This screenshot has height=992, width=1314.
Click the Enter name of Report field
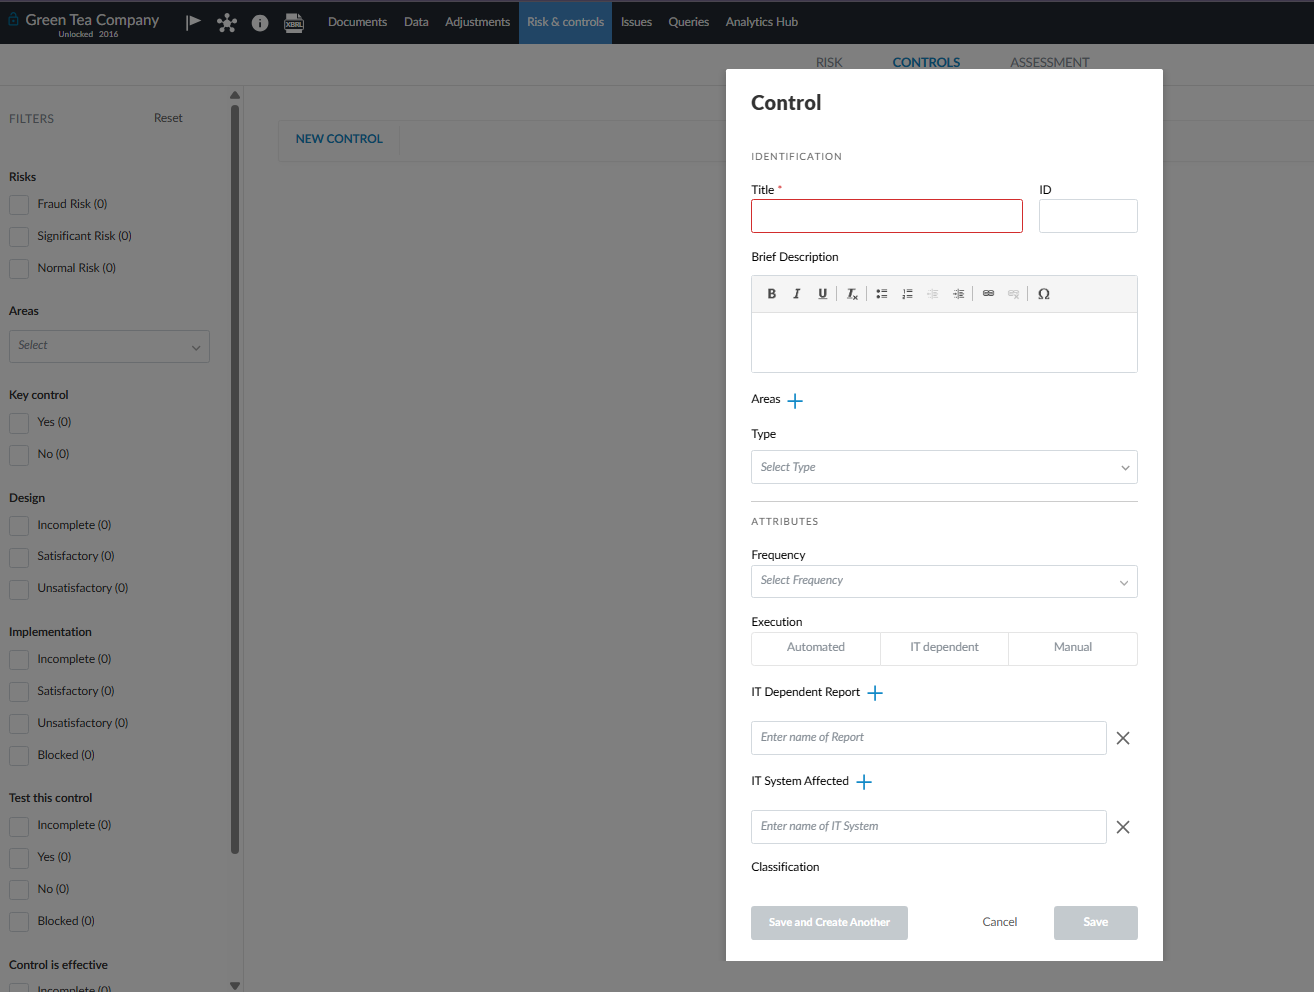(x=929, y=738)
